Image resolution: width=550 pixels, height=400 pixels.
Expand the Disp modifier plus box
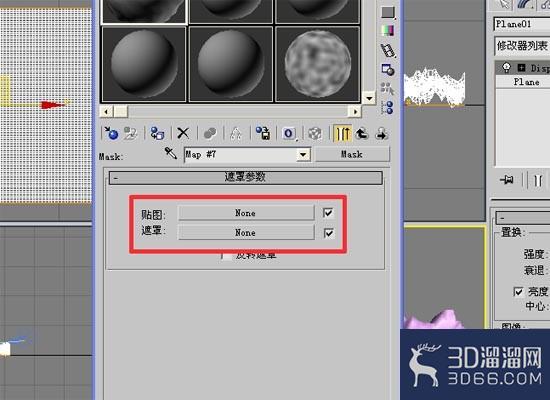tap(522, 68)
